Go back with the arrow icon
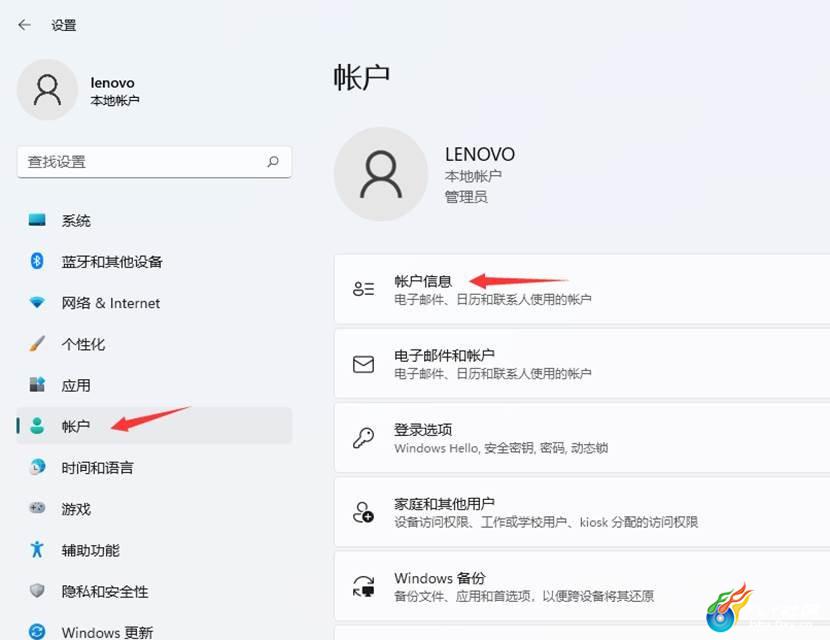 click(x=24, y=25)
